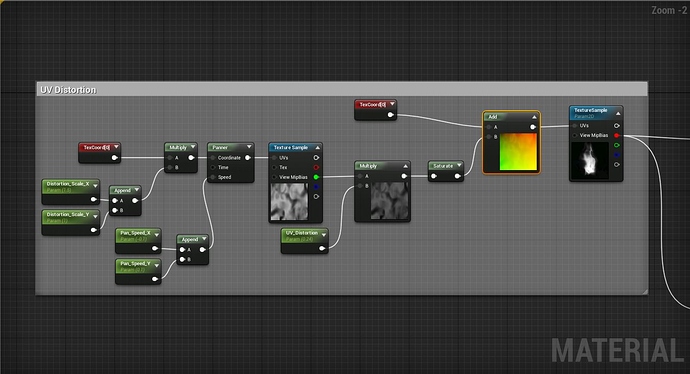Click the output pin of UV_Distortion parameter
690x374 pixels.
point(322,249)
